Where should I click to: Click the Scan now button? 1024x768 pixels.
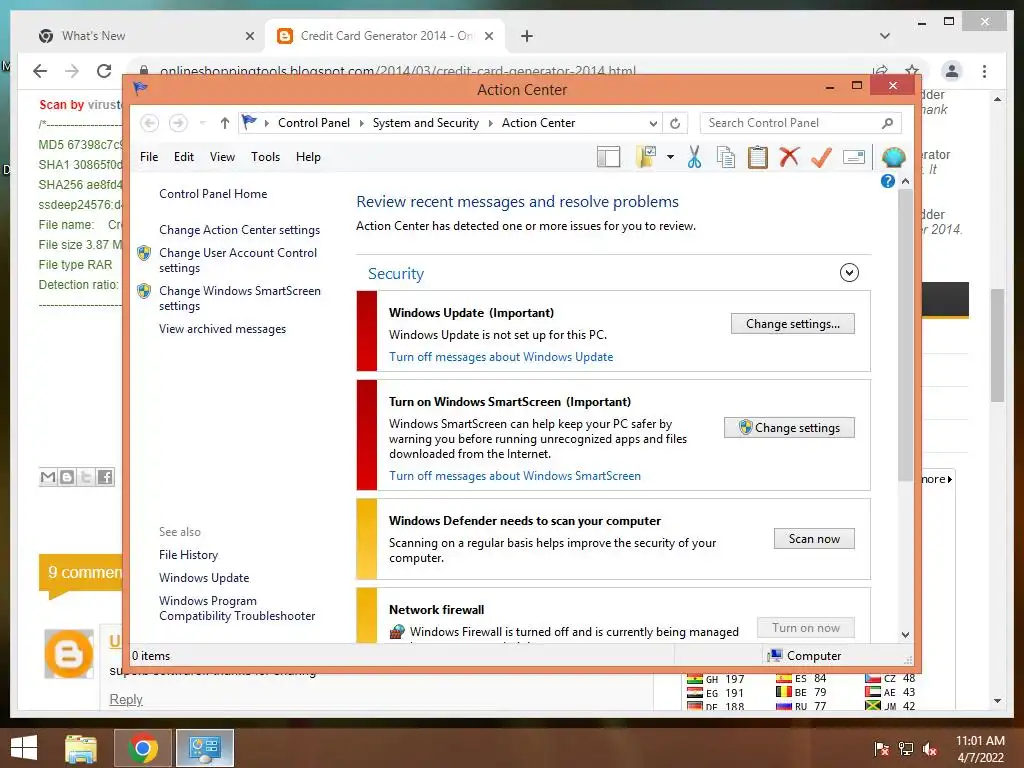point(814,539)
